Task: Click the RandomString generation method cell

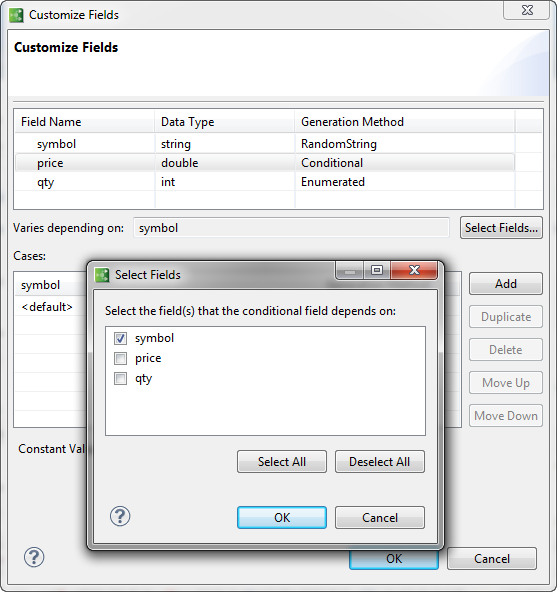Action: point(405,144)
